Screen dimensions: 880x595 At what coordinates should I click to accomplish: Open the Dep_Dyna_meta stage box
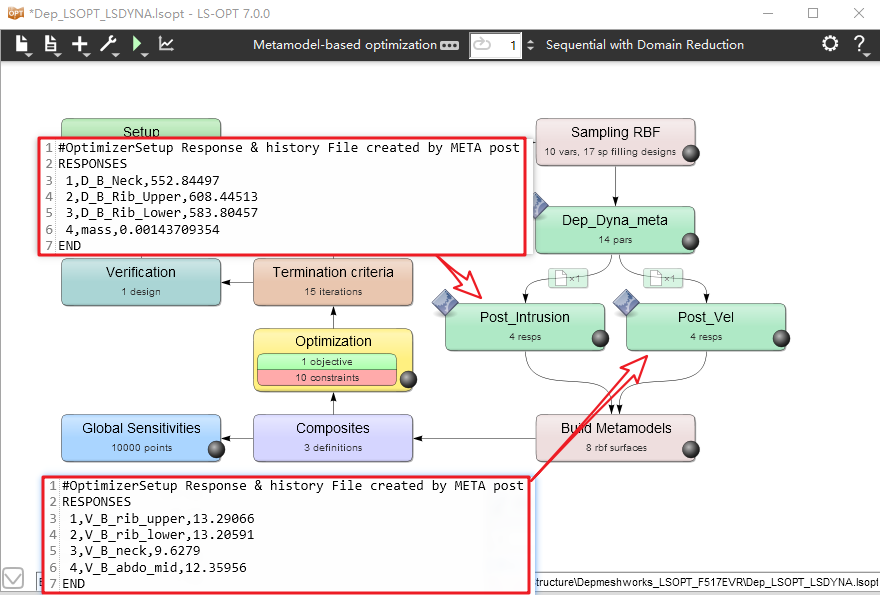coord(615,230)
